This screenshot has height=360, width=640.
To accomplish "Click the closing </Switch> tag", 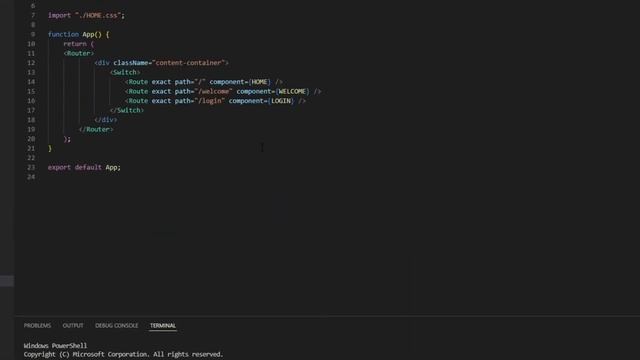I will pos(127,110).
